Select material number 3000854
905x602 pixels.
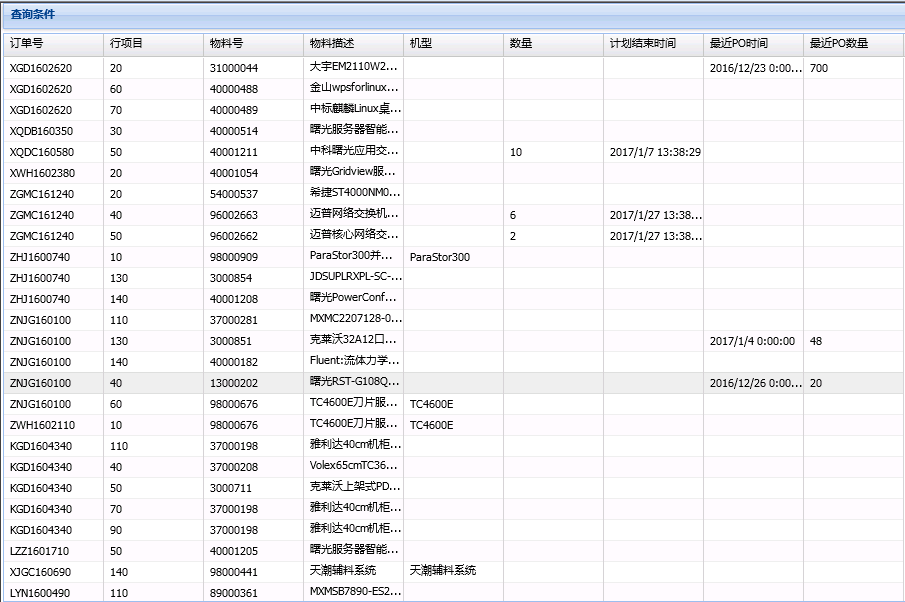[x=253, y=278]
